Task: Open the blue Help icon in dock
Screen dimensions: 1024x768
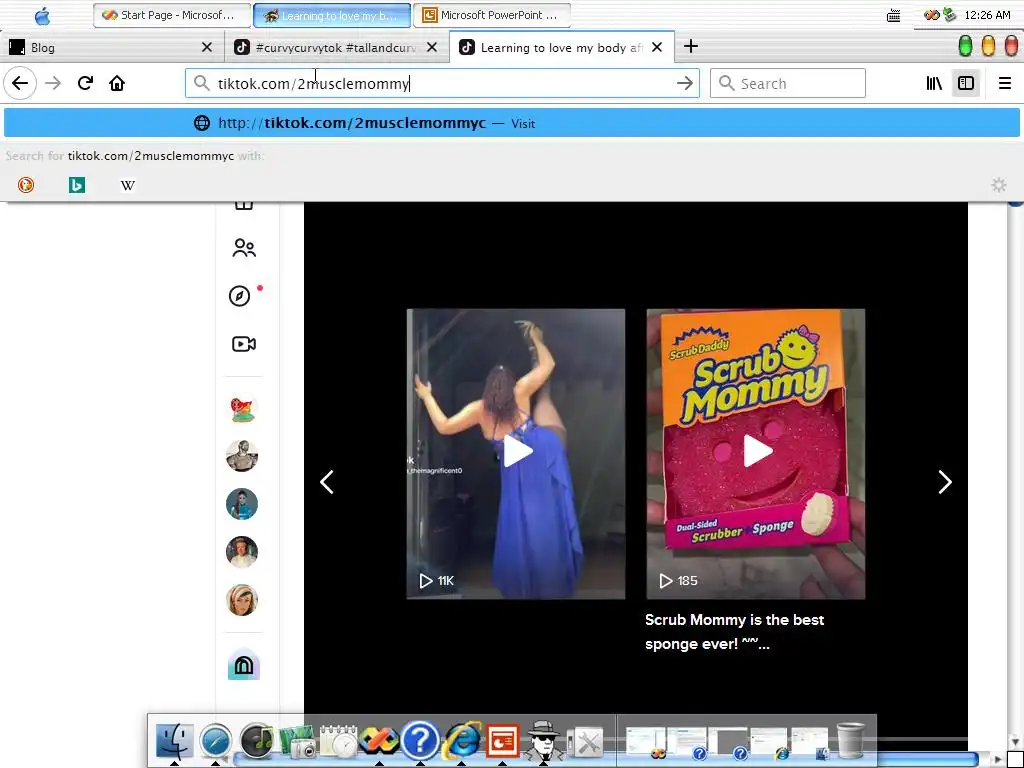Action: [x=420, y=741]
